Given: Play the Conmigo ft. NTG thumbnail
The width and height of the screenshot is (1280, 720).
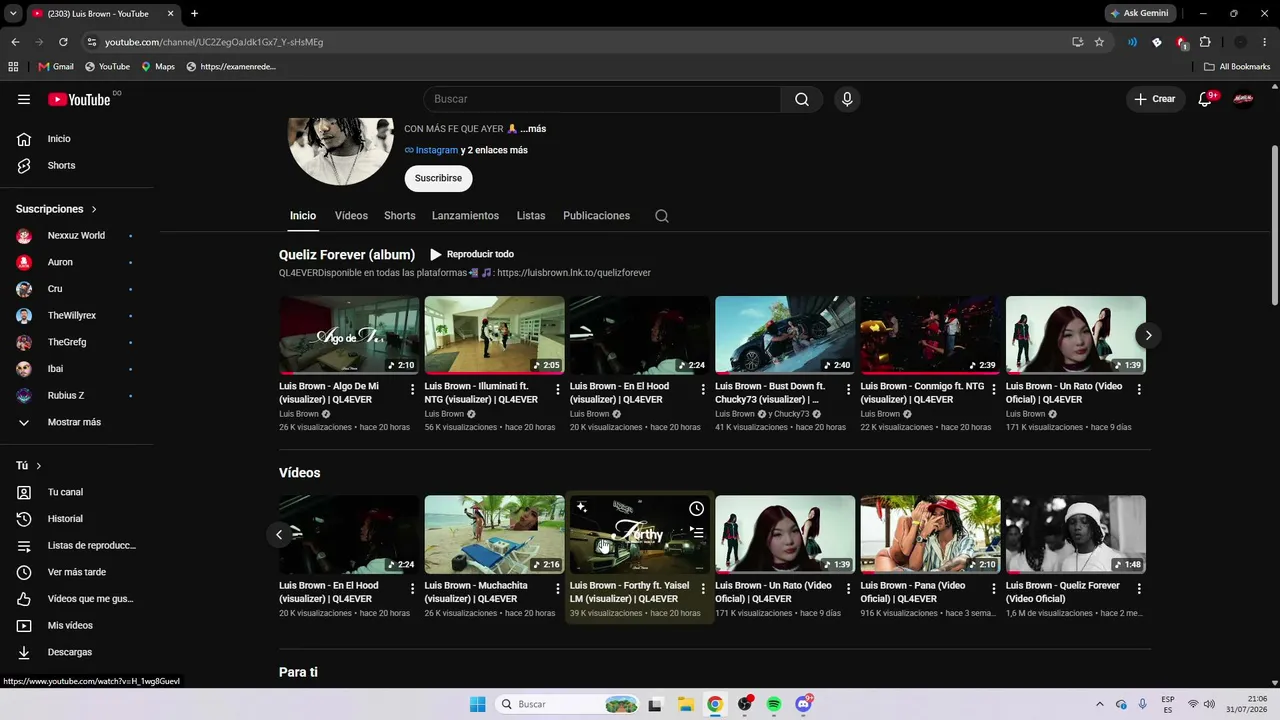Looking at the screenshot, I should coord(930,335).
